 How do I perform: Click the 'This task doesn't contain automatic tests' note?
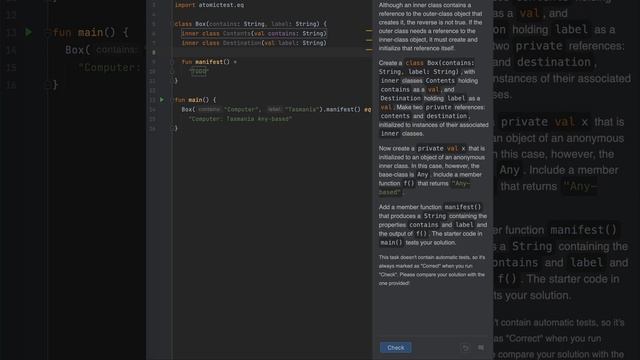[x=432, y=270]
